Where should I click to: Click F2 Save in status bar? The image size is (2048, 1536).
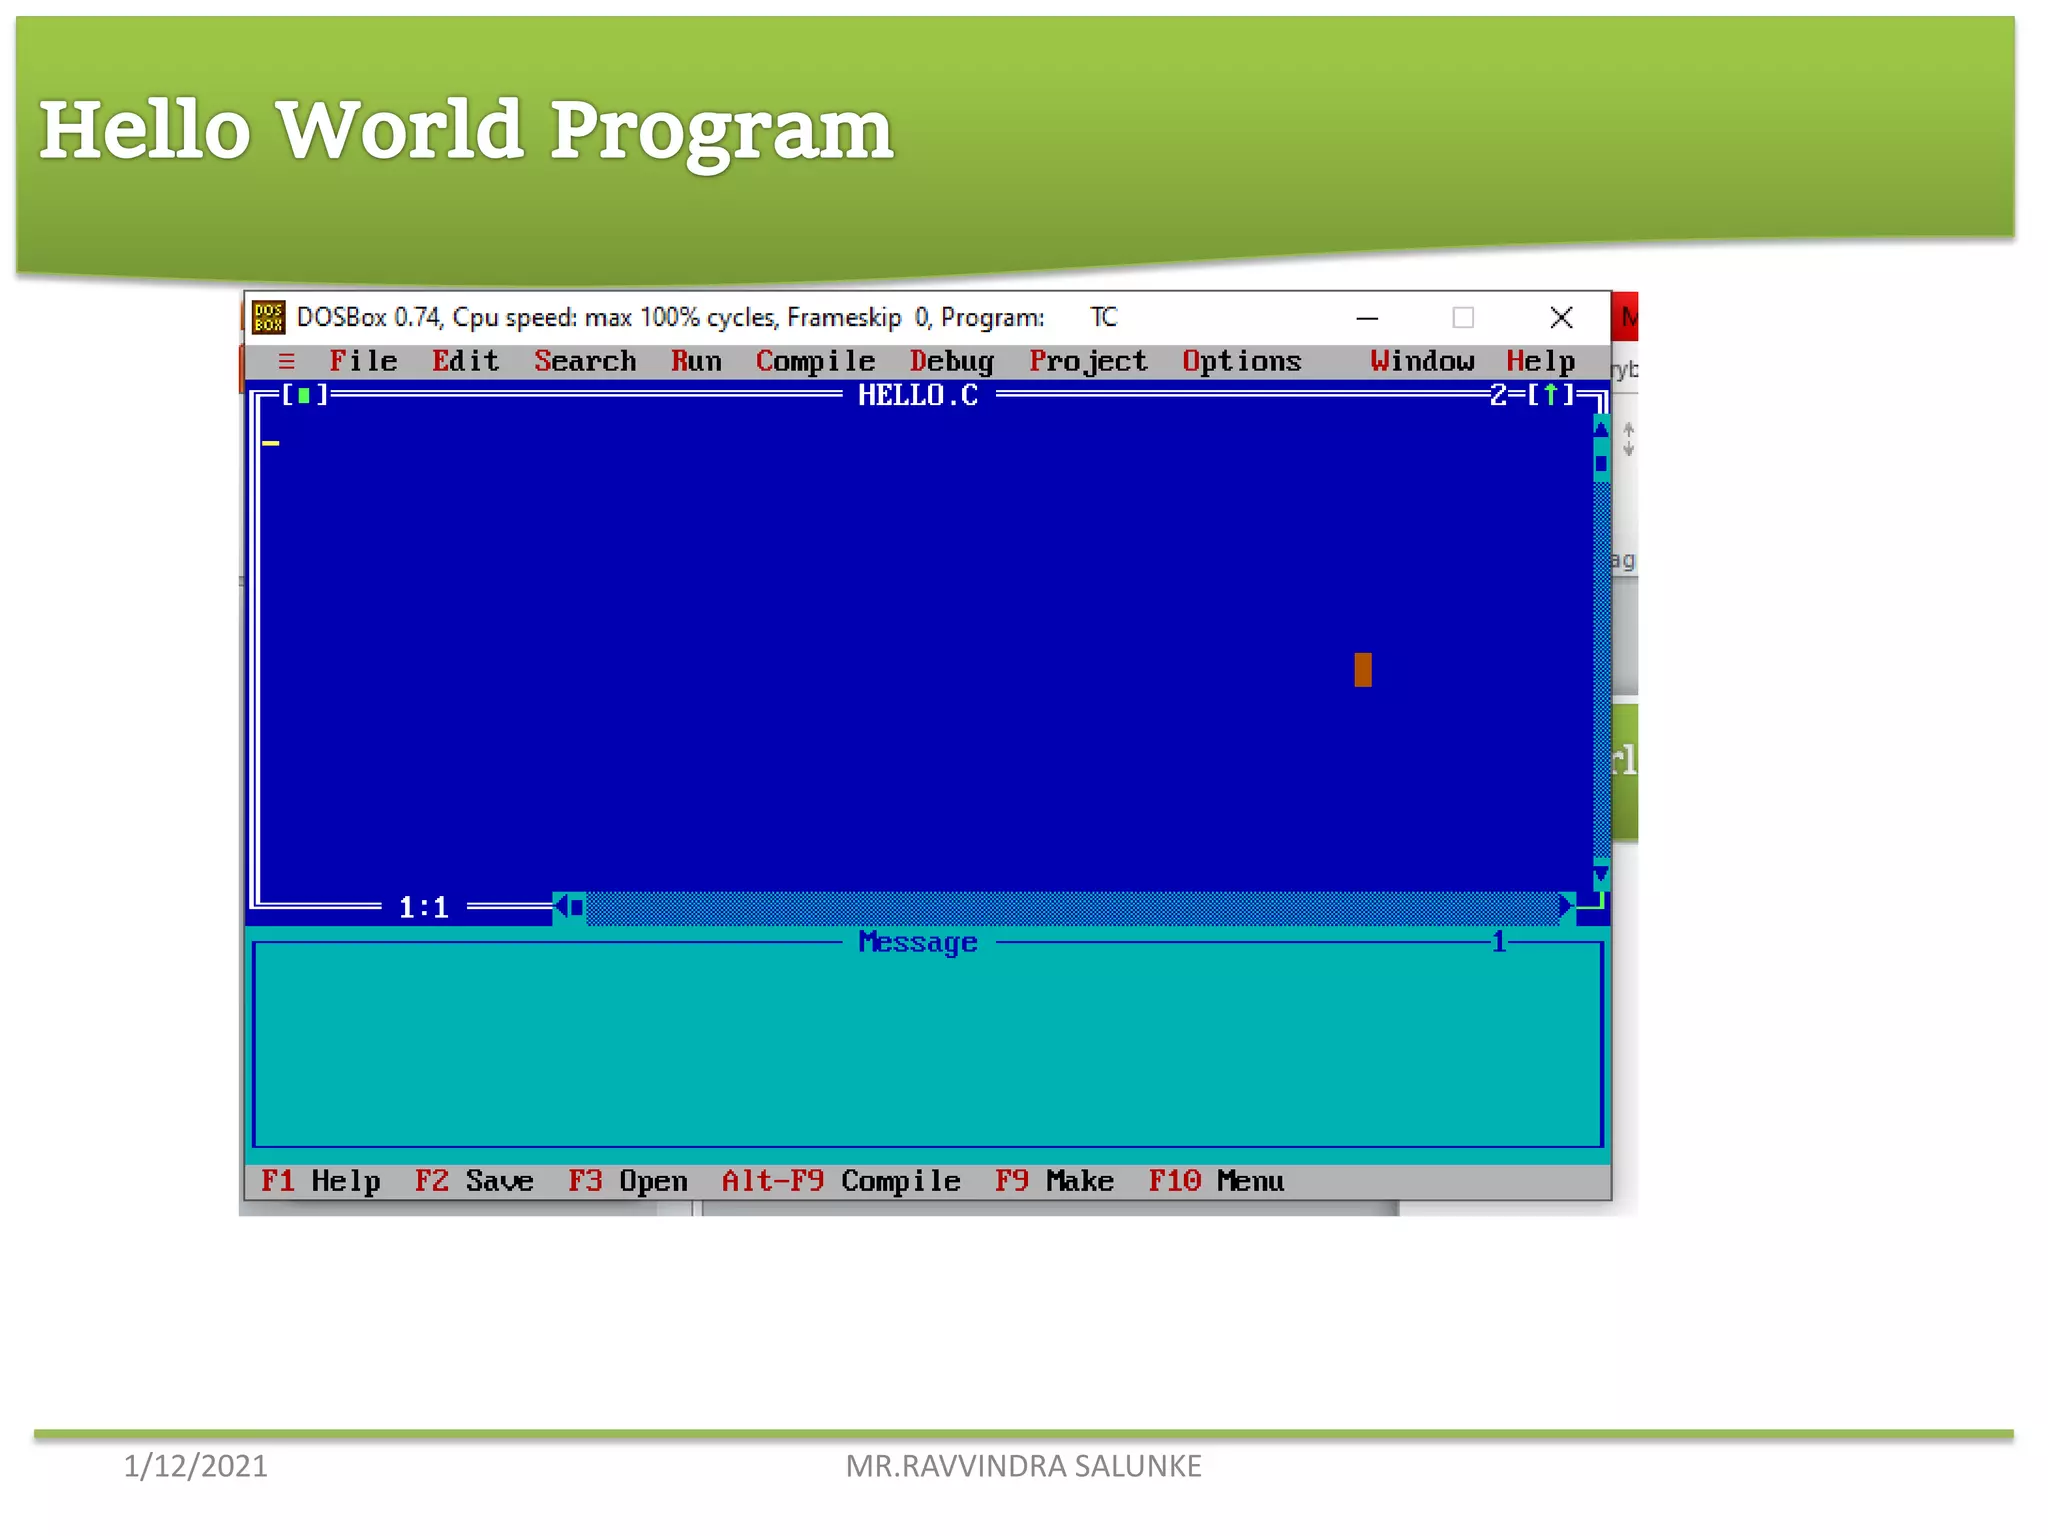point(474,1181)
